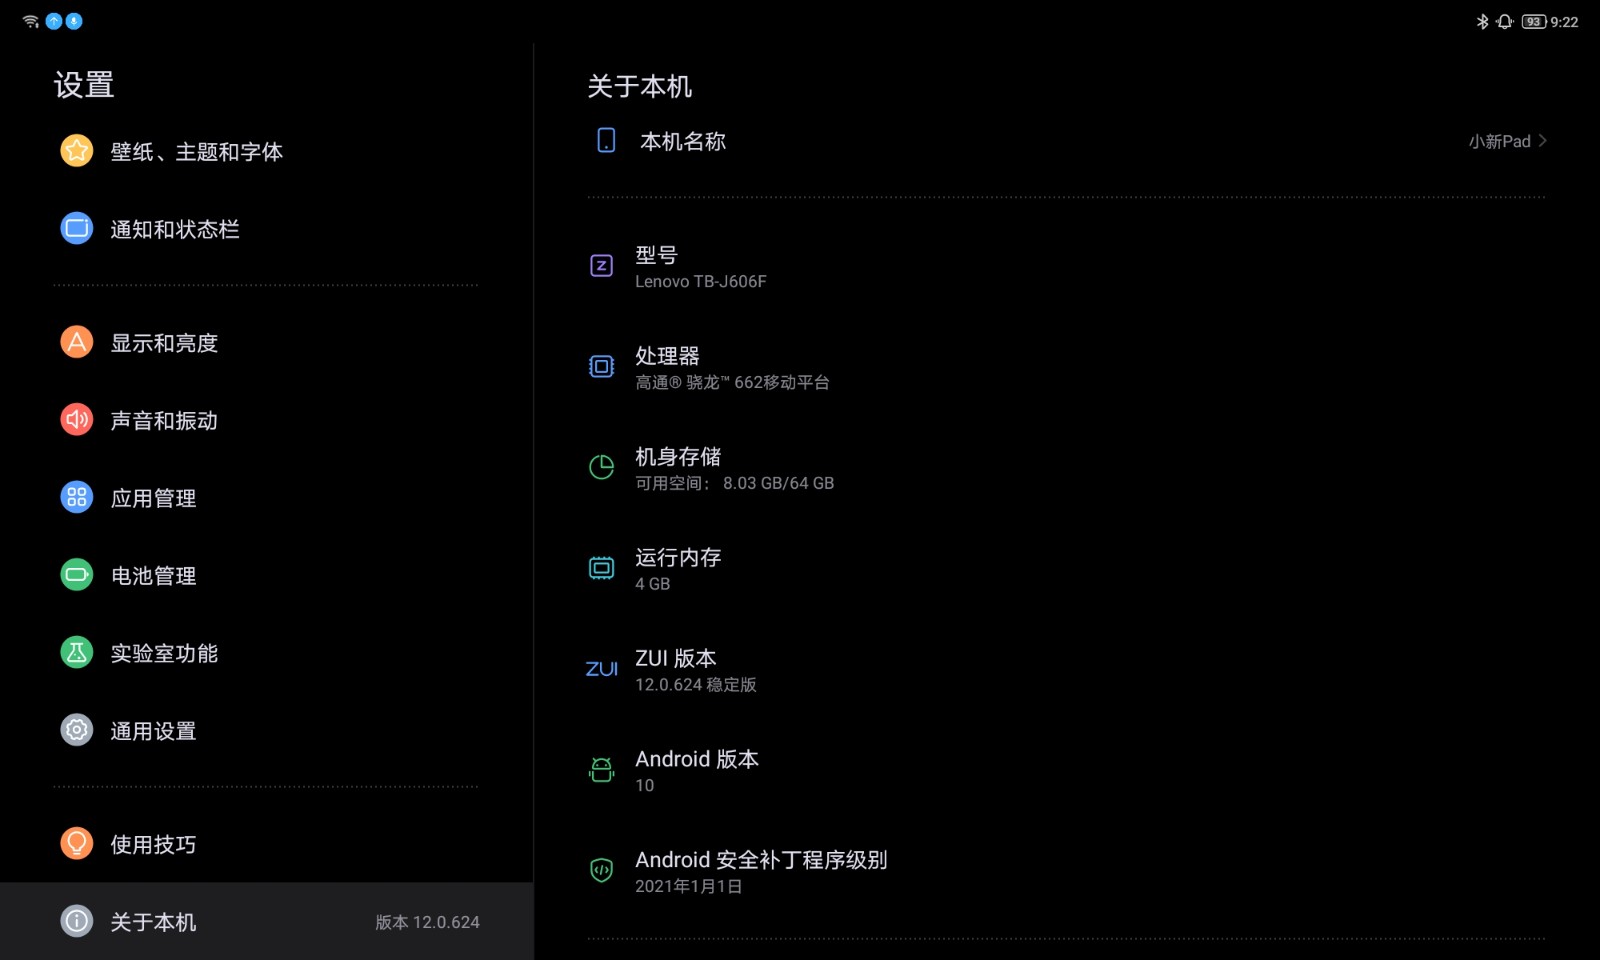
Task: Open 电池管理 settings
Action: (x=267, y=575)
